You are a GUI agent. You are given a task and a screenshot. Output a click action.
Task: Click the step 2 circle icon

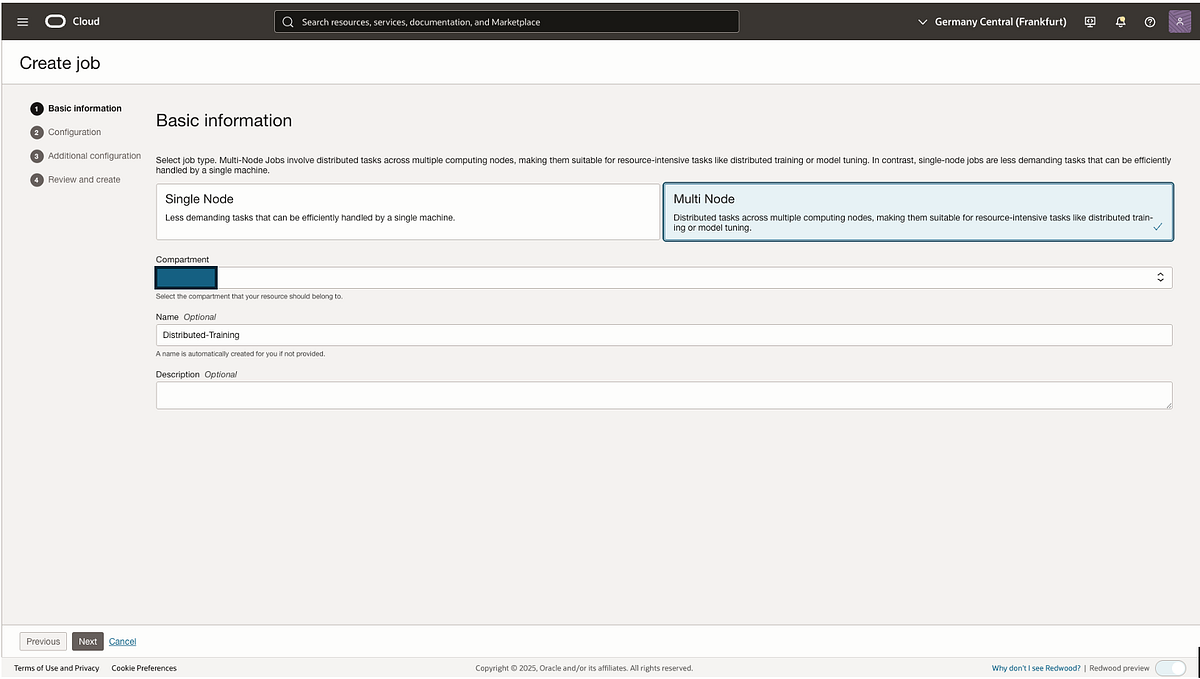(x=37, y=132)
